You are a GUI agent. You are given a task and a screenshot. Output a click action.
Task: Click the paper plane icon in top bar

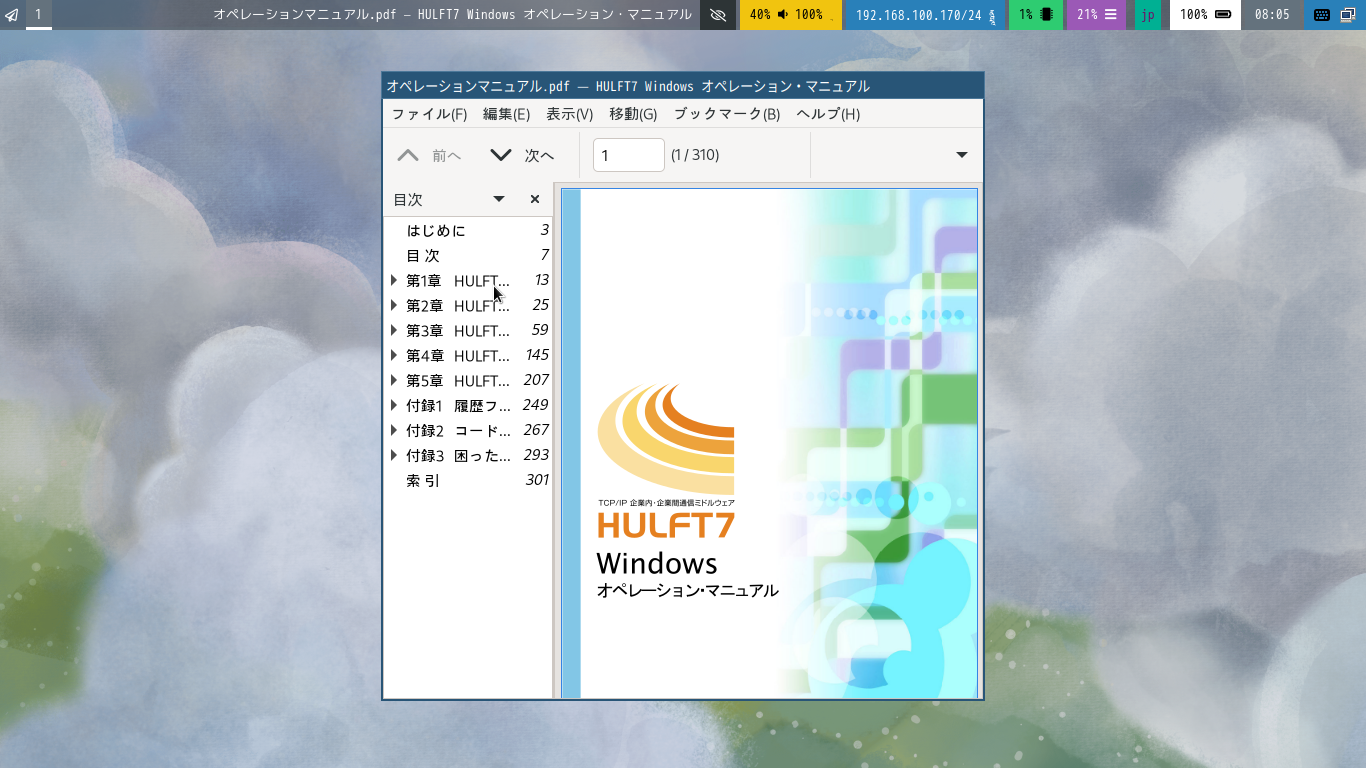click(12, 15)
